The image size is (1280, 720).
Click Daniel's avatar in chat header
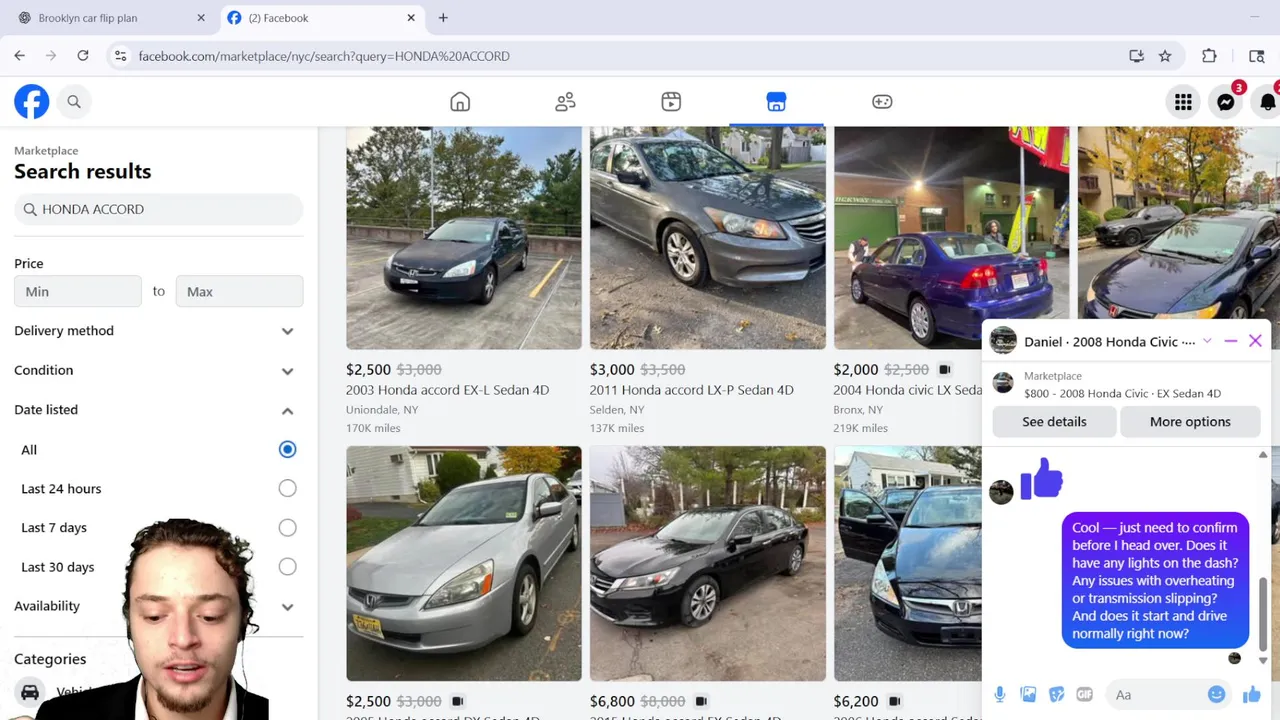click(1003, 341)
